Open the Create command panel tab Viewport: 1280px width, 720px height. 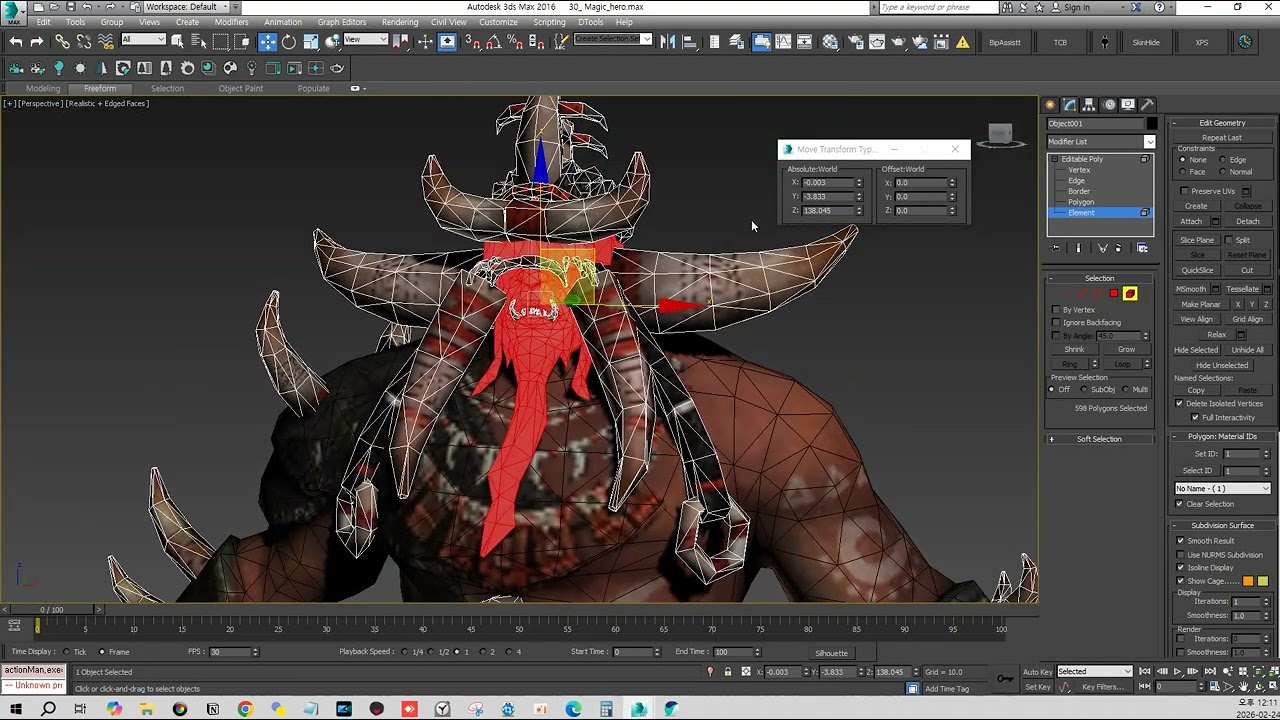pos(1050,105)
